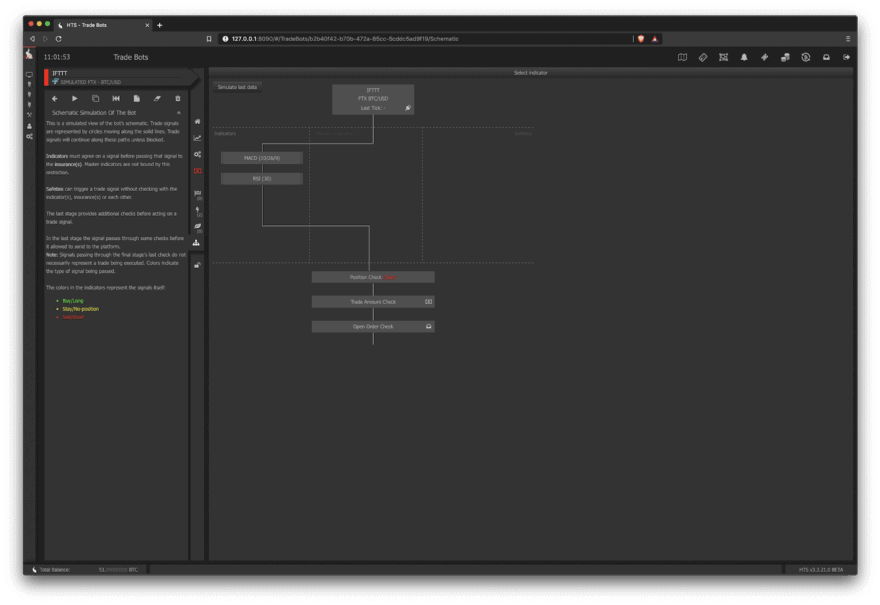This screenshot has height=605, width=880.
Task: Click the back arrow in bot toolbar
Action: point(54,99)
